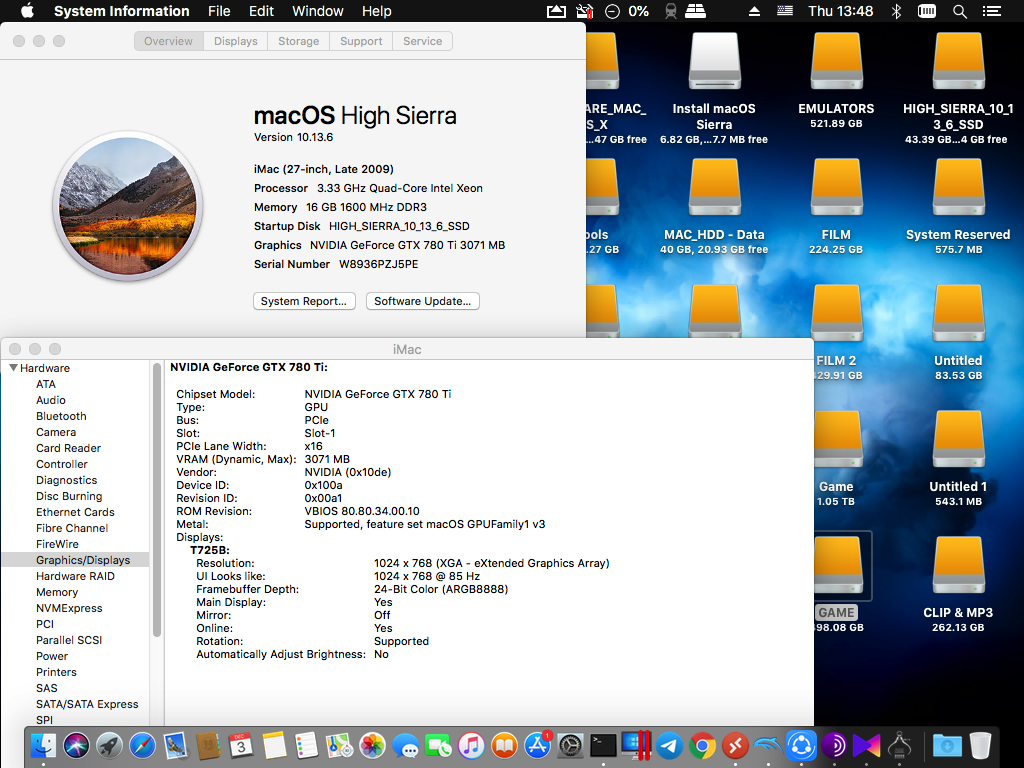Open System Information caliper icon in Dock
Image resolution: width=1024 pixels, height=768 pixels.
pyautogui.click(x=899, y=745)
